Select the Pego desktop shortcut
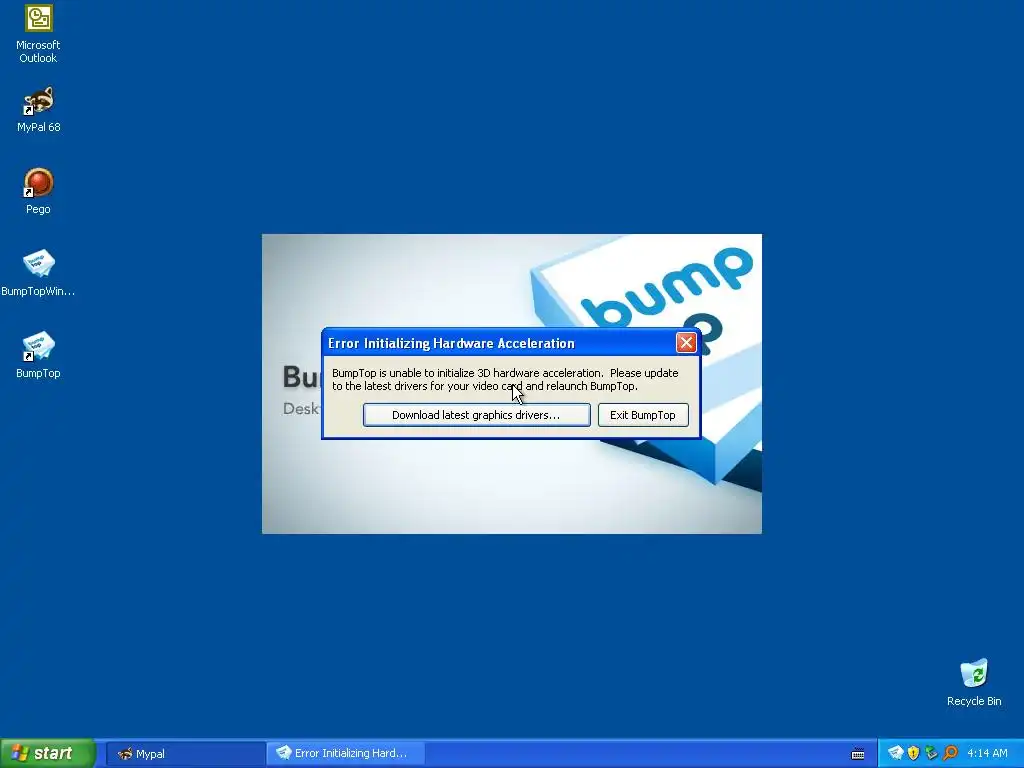1024x768 pixels. 38,191
